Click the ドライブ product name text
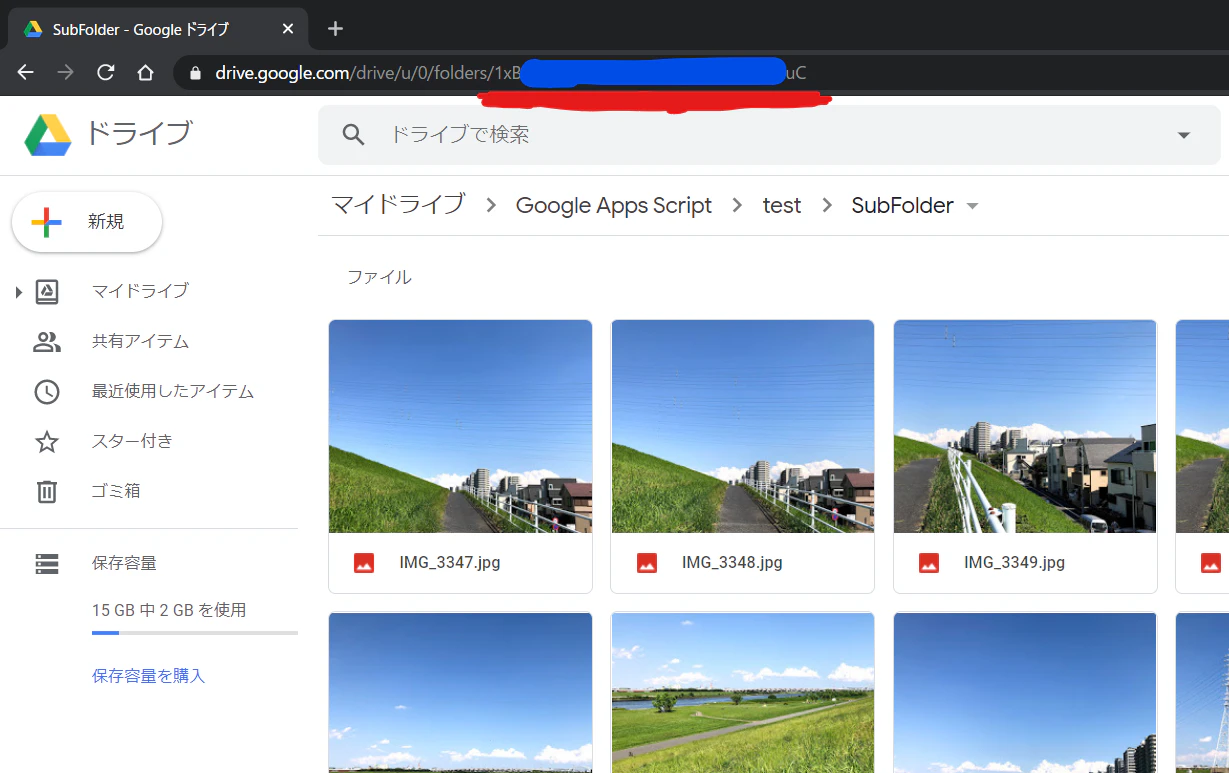 (x=138, y=133)
